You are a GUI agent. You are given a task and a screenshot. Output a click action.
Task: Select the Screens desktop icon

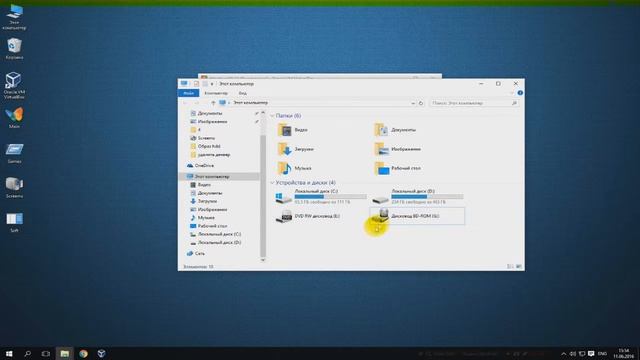14,187
